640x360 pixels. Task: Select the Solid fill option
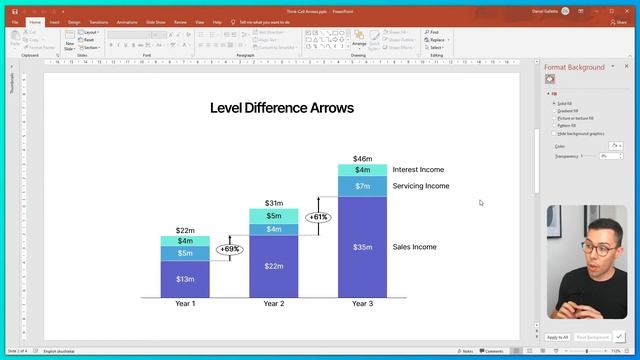pos(563,104)
